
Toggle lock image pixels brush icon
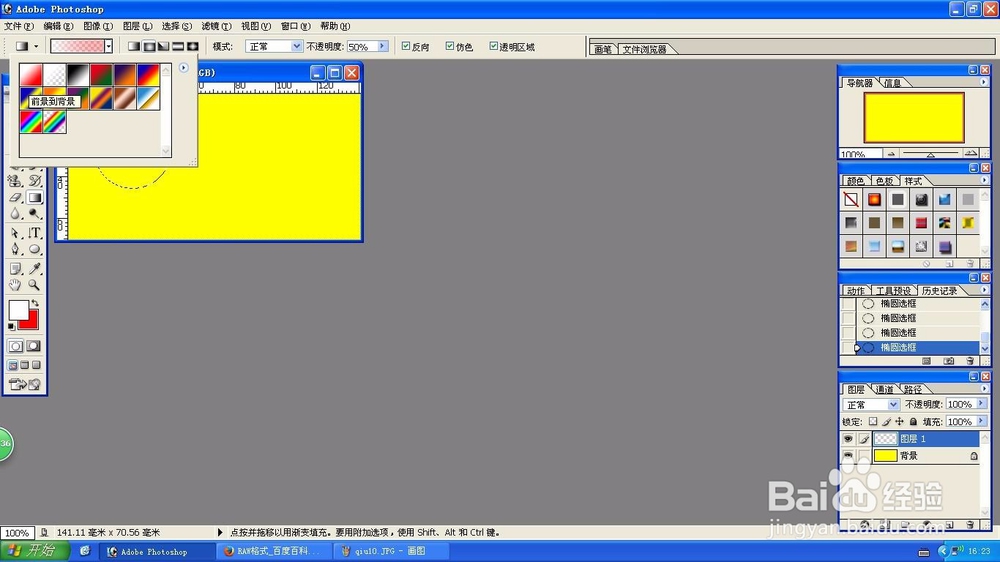click(x=886, y=422)
